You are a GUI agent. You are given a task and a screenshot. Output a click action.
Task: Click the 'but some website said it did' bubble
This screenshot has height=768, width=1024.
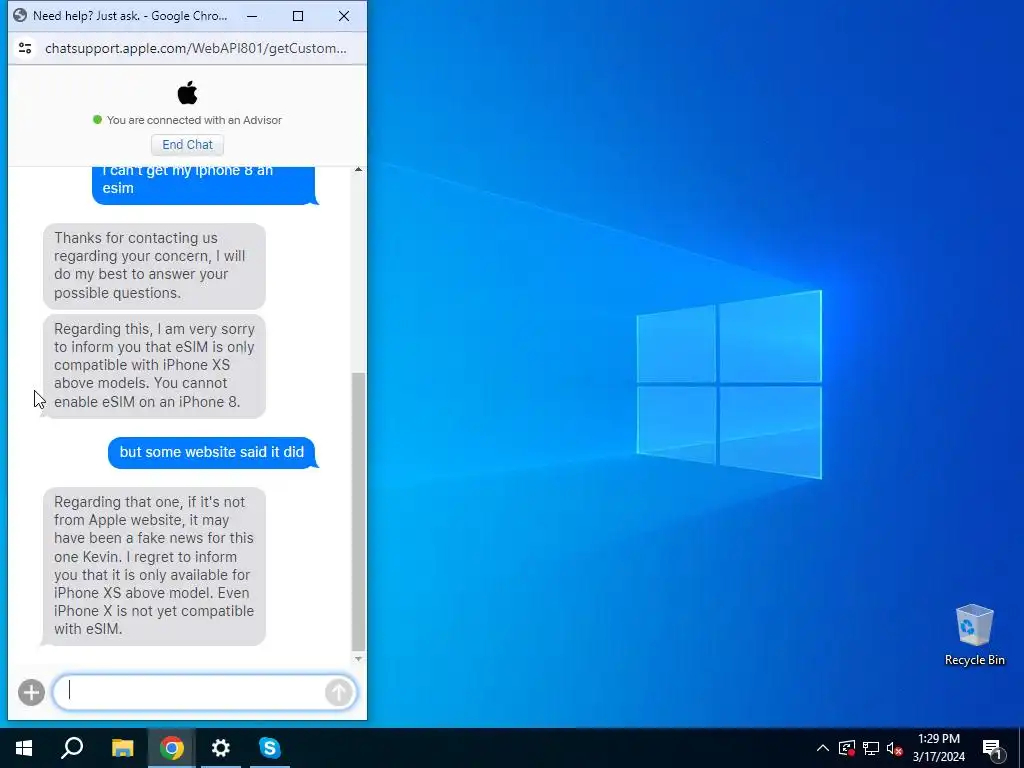(x=212, y=452)
